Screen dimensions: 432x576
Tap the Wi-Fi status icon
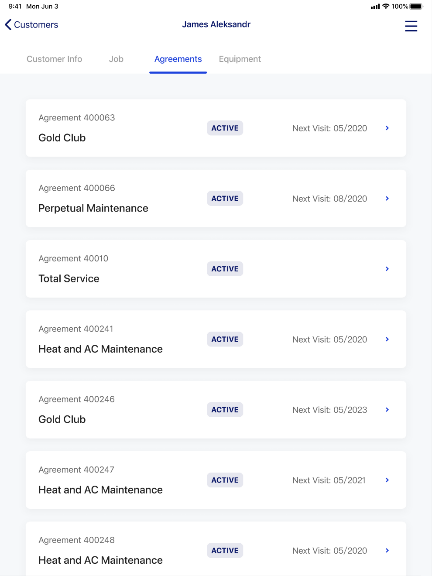[386, 6]
